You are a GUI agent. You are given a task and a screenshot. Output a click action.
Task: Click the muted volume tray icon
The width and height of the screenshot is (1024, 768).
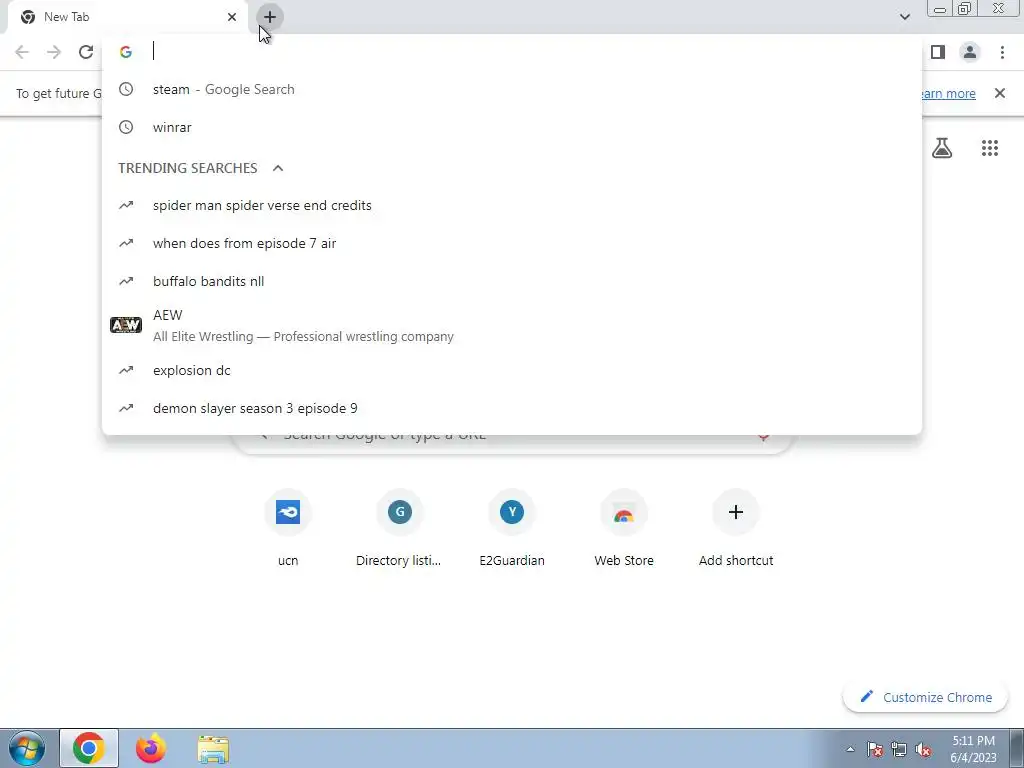(923, 749)
